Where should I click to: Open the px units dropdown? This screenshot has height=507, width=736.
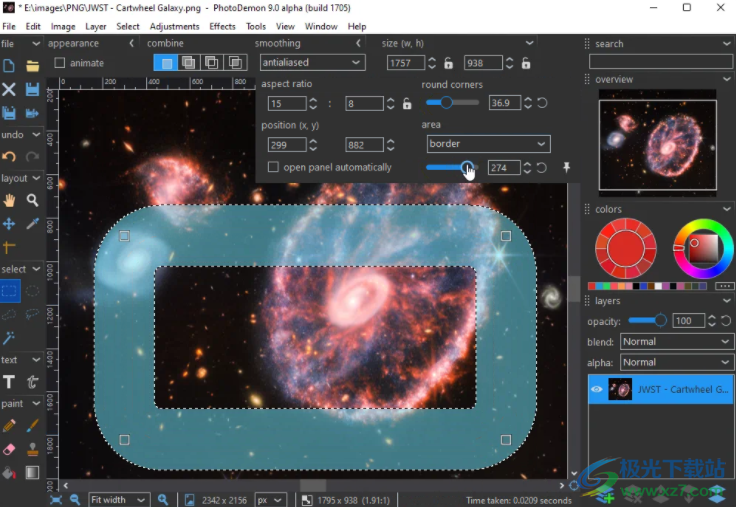[x=270, y=500]
